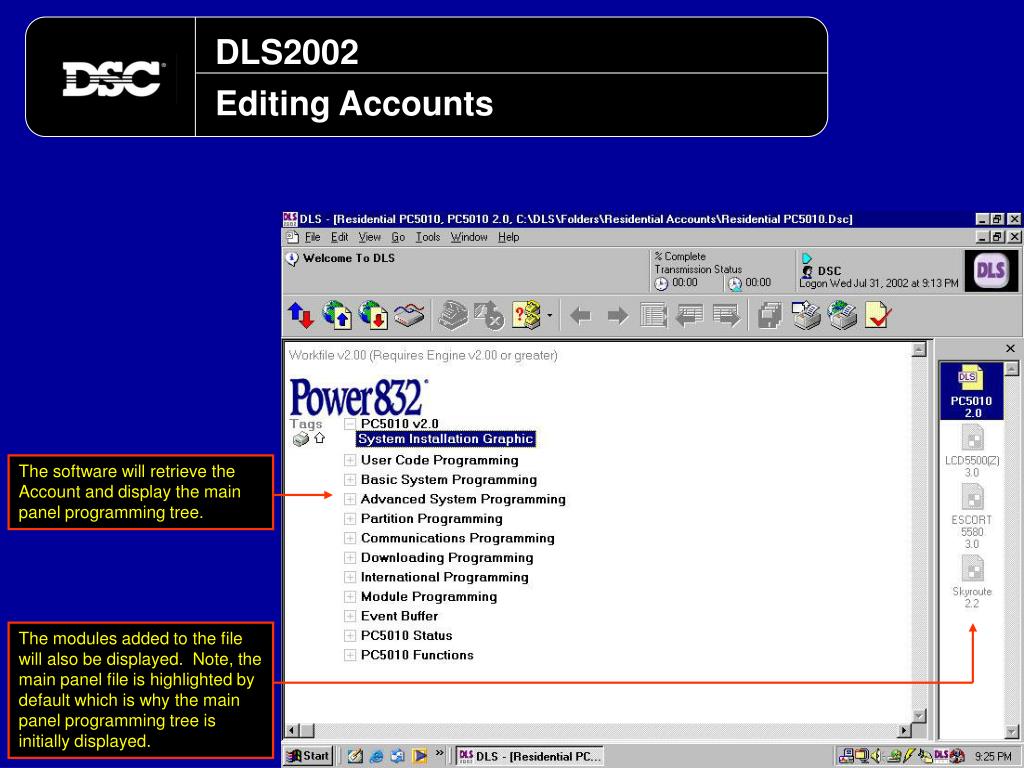1024x768 pixels.
Task: Open the Edit menu
Action: click(340, 237)
